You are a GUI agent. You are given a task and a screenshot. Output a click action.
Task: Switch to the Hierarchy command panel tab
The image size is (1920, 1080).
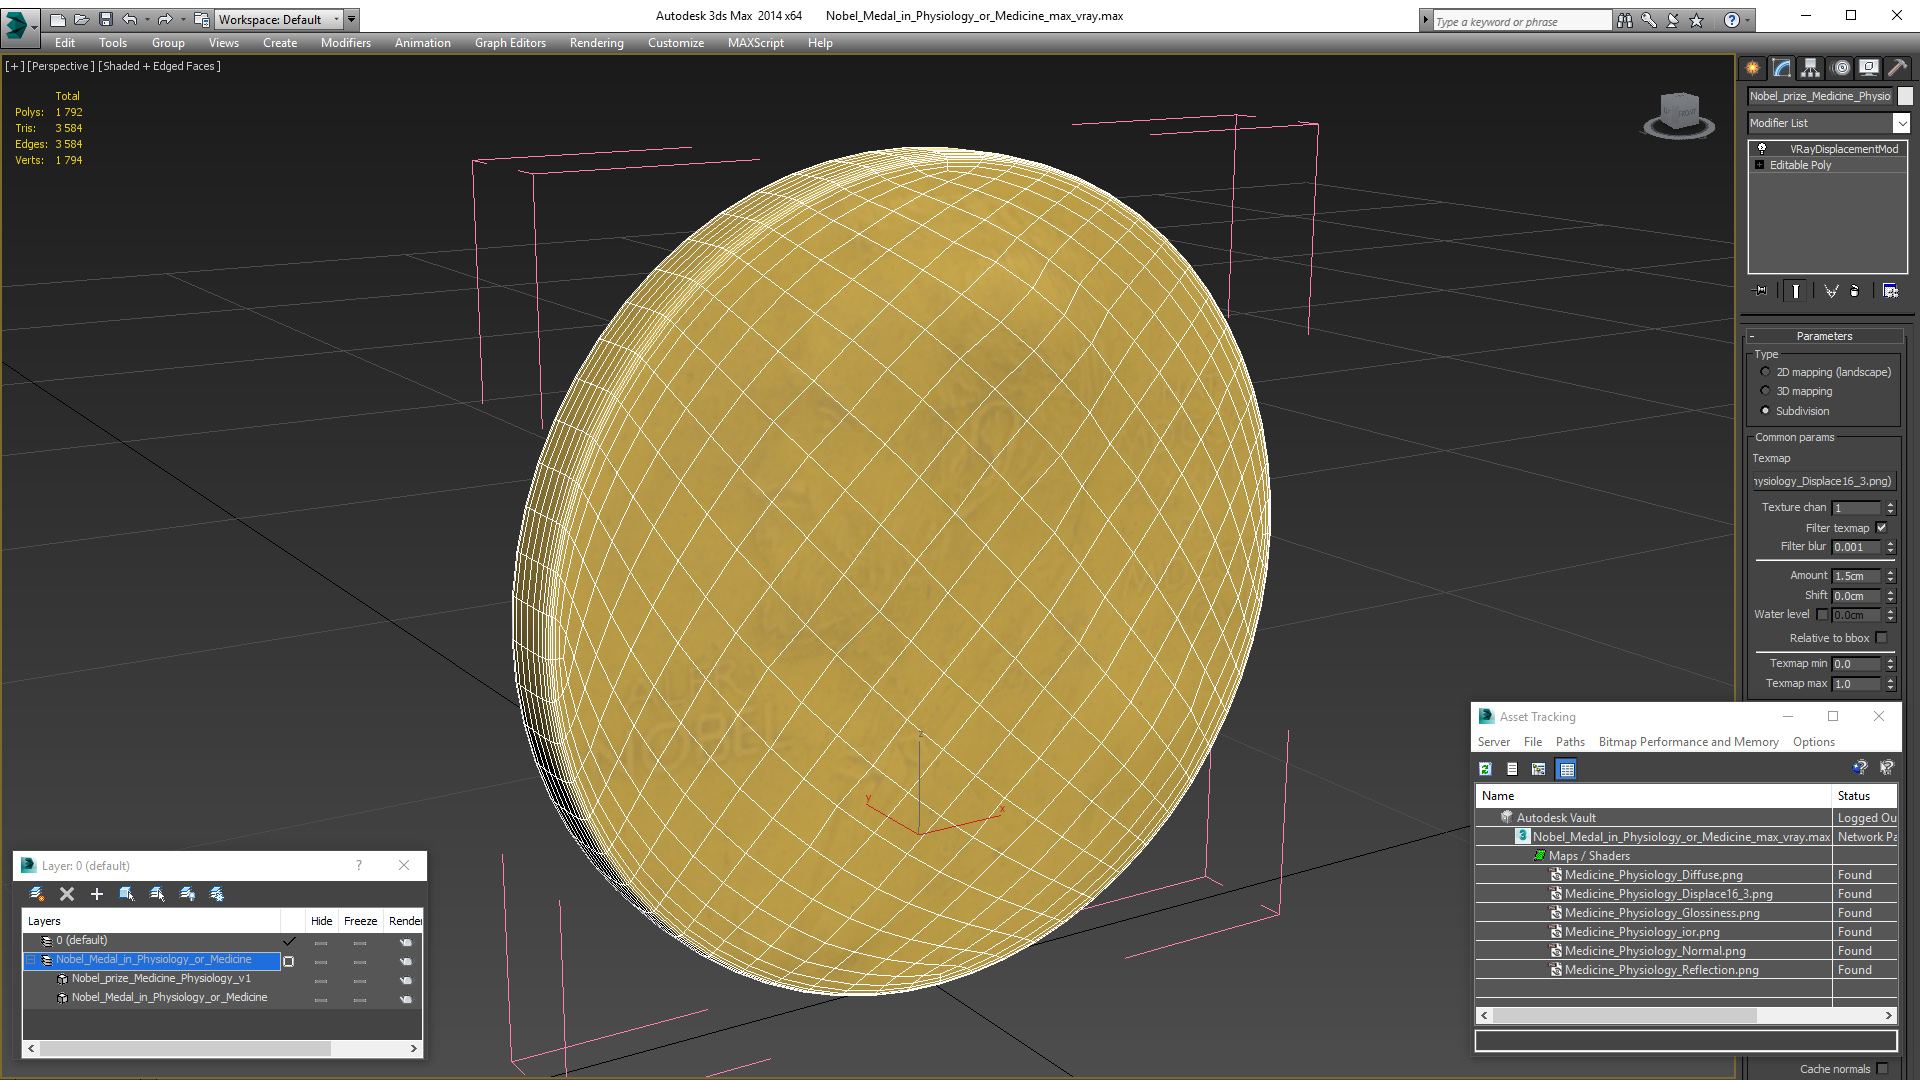point(1811,68)
